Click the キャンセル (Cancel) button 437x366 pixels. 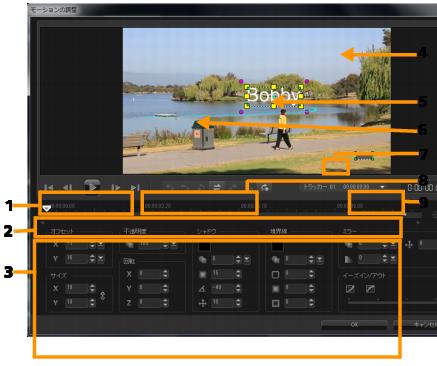(417, 324)
